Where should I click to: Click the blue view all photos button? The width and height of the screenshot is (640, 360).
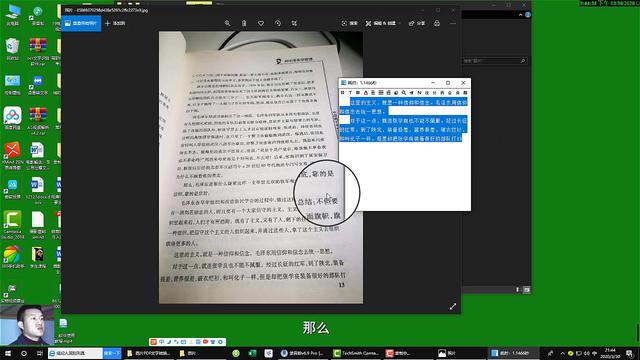pyautogui.click(x=81, y=23)
